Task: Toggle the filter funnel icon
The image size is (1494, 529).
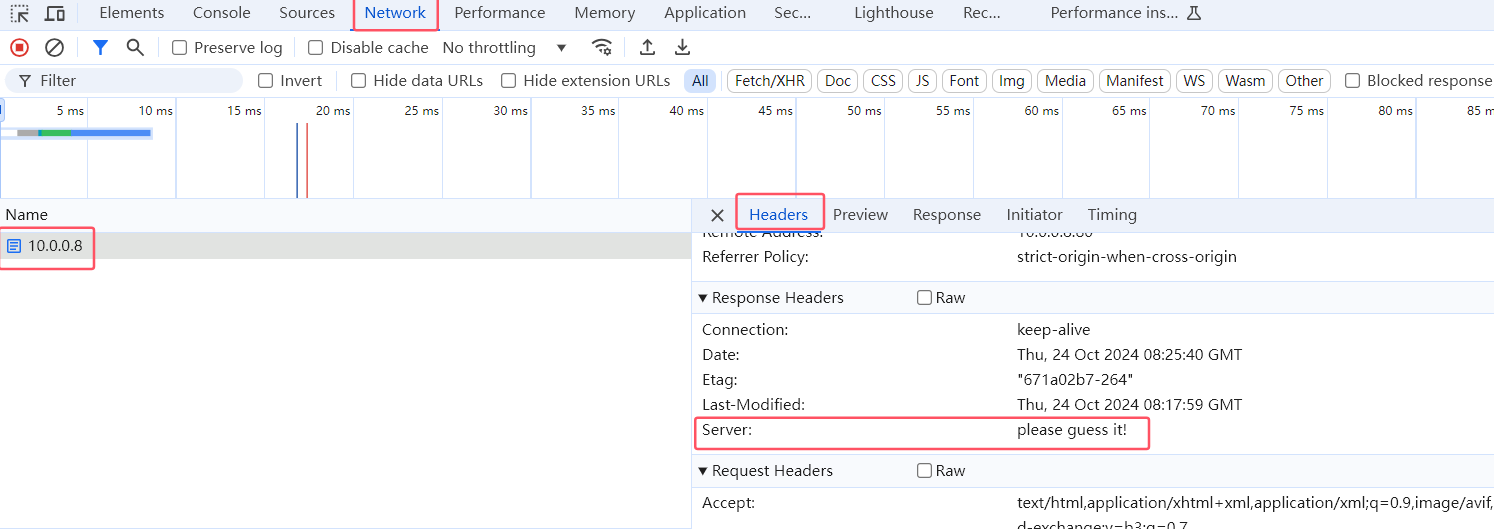Action: tap(100, 47)
